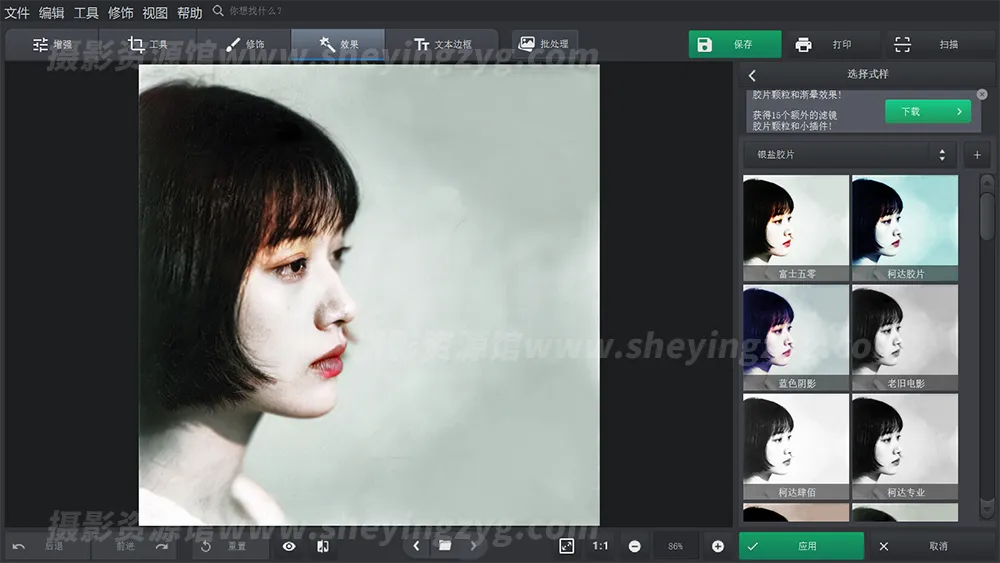The width and height of the screenshot is (1000, 563).
Task: Click the fit-to-screen icon
Action: coord(566,546)
